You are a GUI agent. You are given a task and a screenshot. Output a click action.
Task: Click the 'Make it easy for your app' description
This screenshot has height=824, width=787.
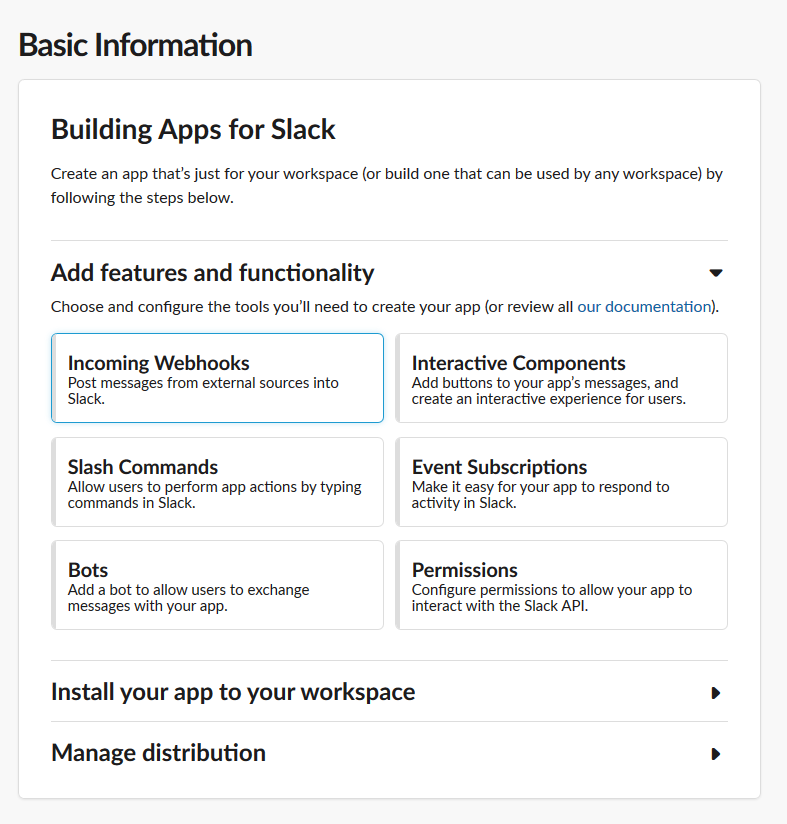point(540,495)
